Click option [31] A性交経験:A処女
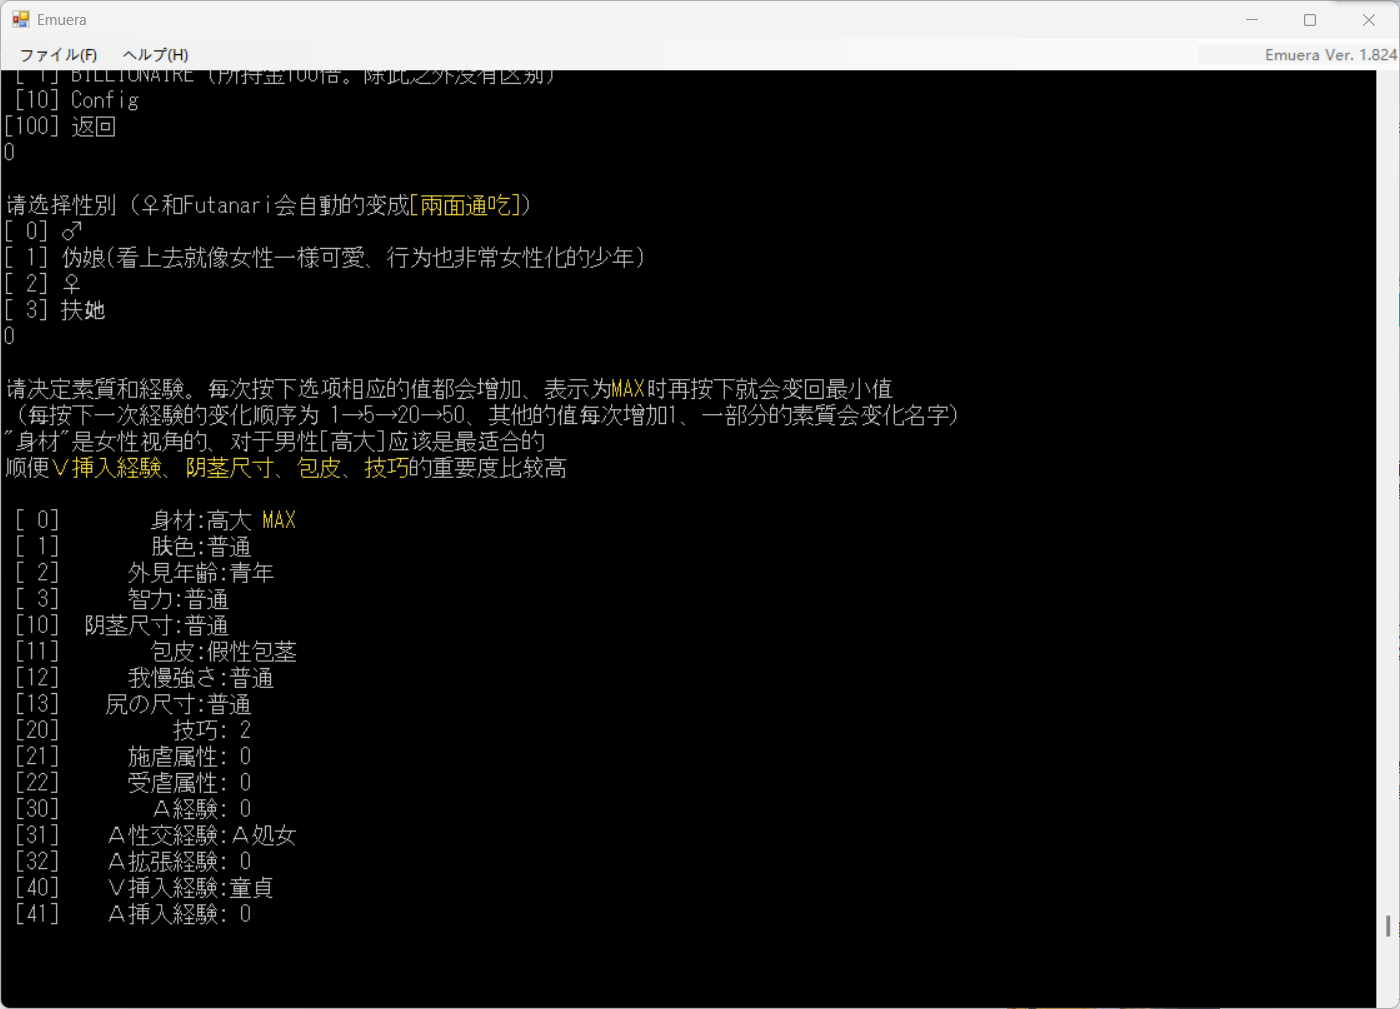Screen dimensions: 1400x1009 pyautogui.click(x=156, y=835)
